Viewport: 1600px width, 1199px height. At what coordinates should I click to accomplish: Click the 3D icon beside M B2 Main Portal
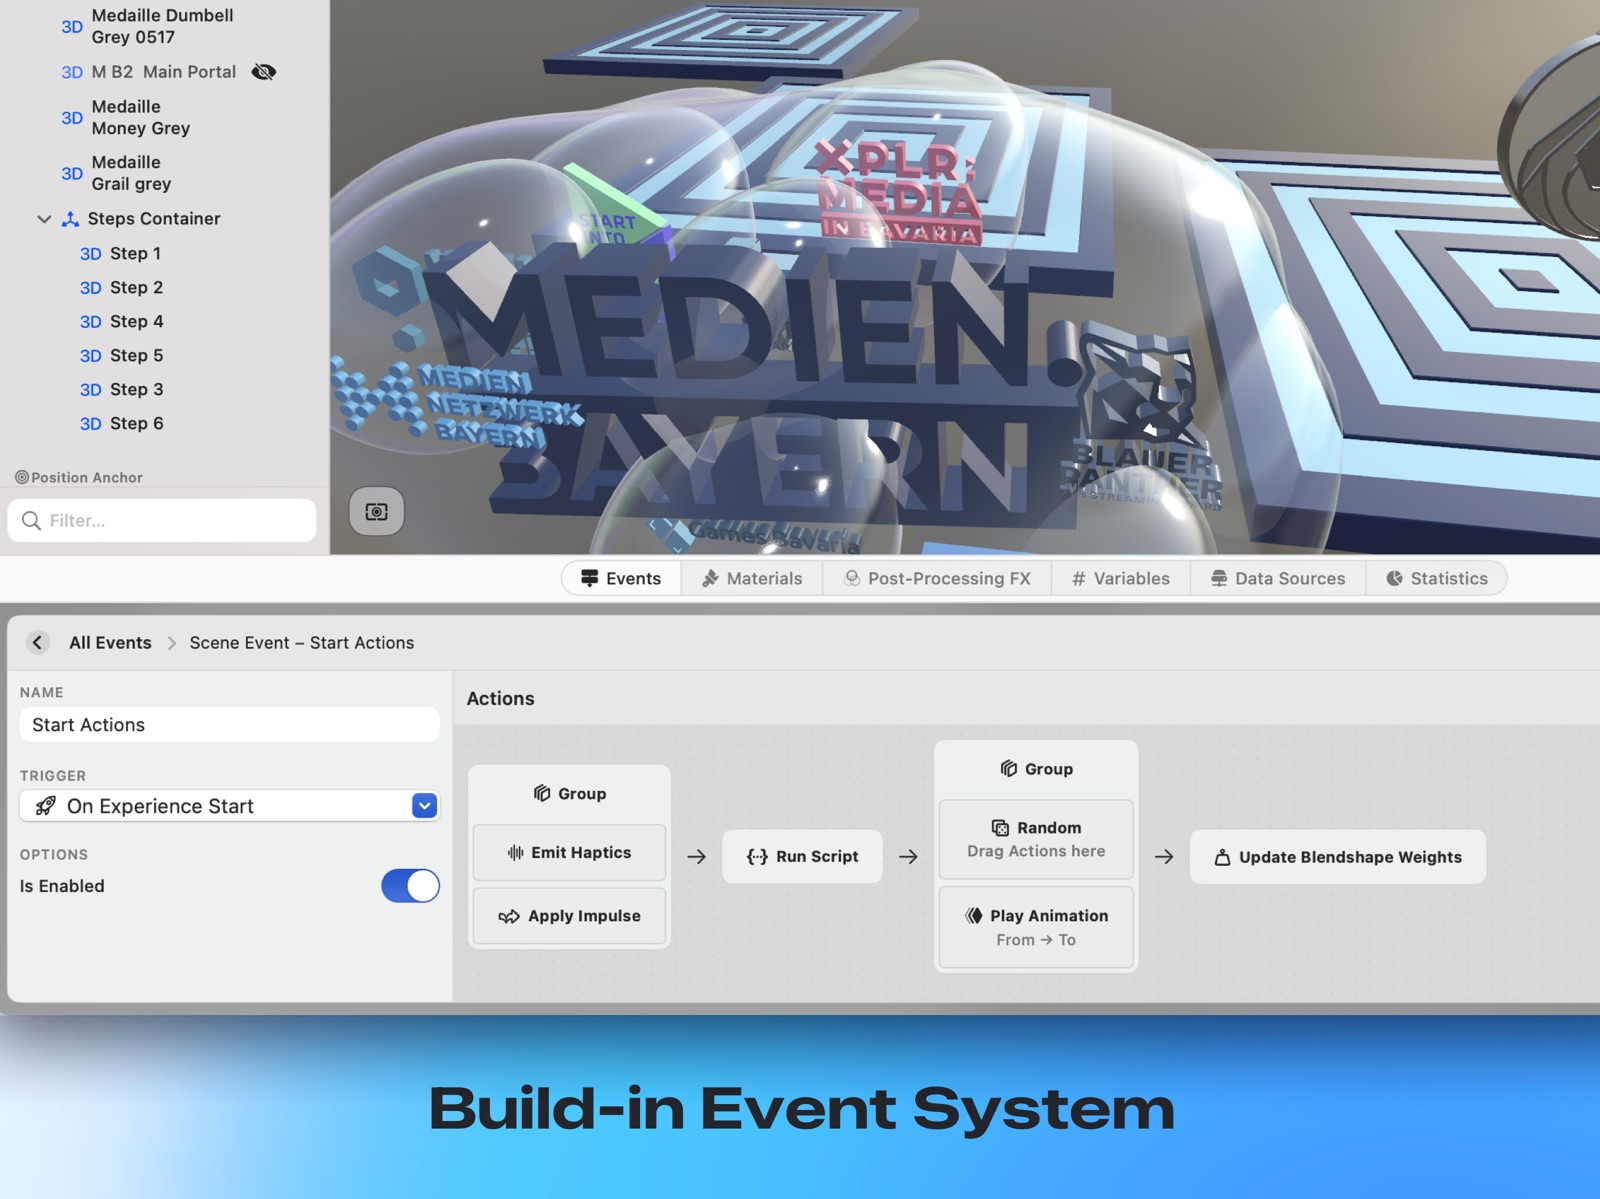(72, 72)
